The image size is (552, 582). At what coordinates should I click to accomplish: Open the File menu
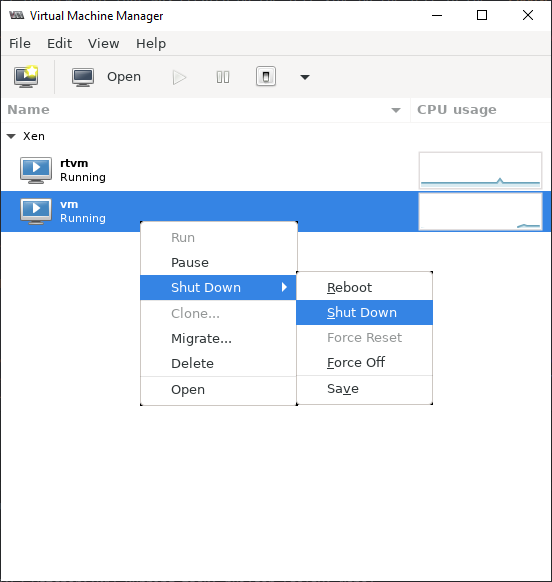[x=20, y=43]
